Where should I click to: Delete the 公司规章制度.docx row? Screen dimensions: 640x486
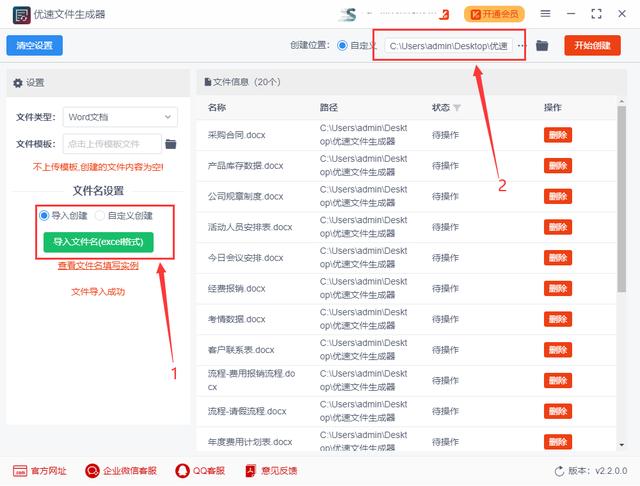(558, 196)
